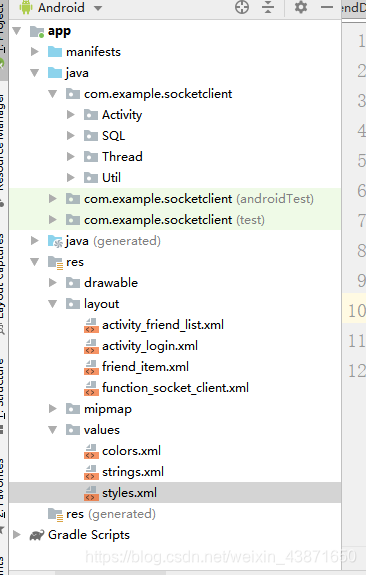Collapse the java folder arrow

pyautogui.click(x=35, y=73)
